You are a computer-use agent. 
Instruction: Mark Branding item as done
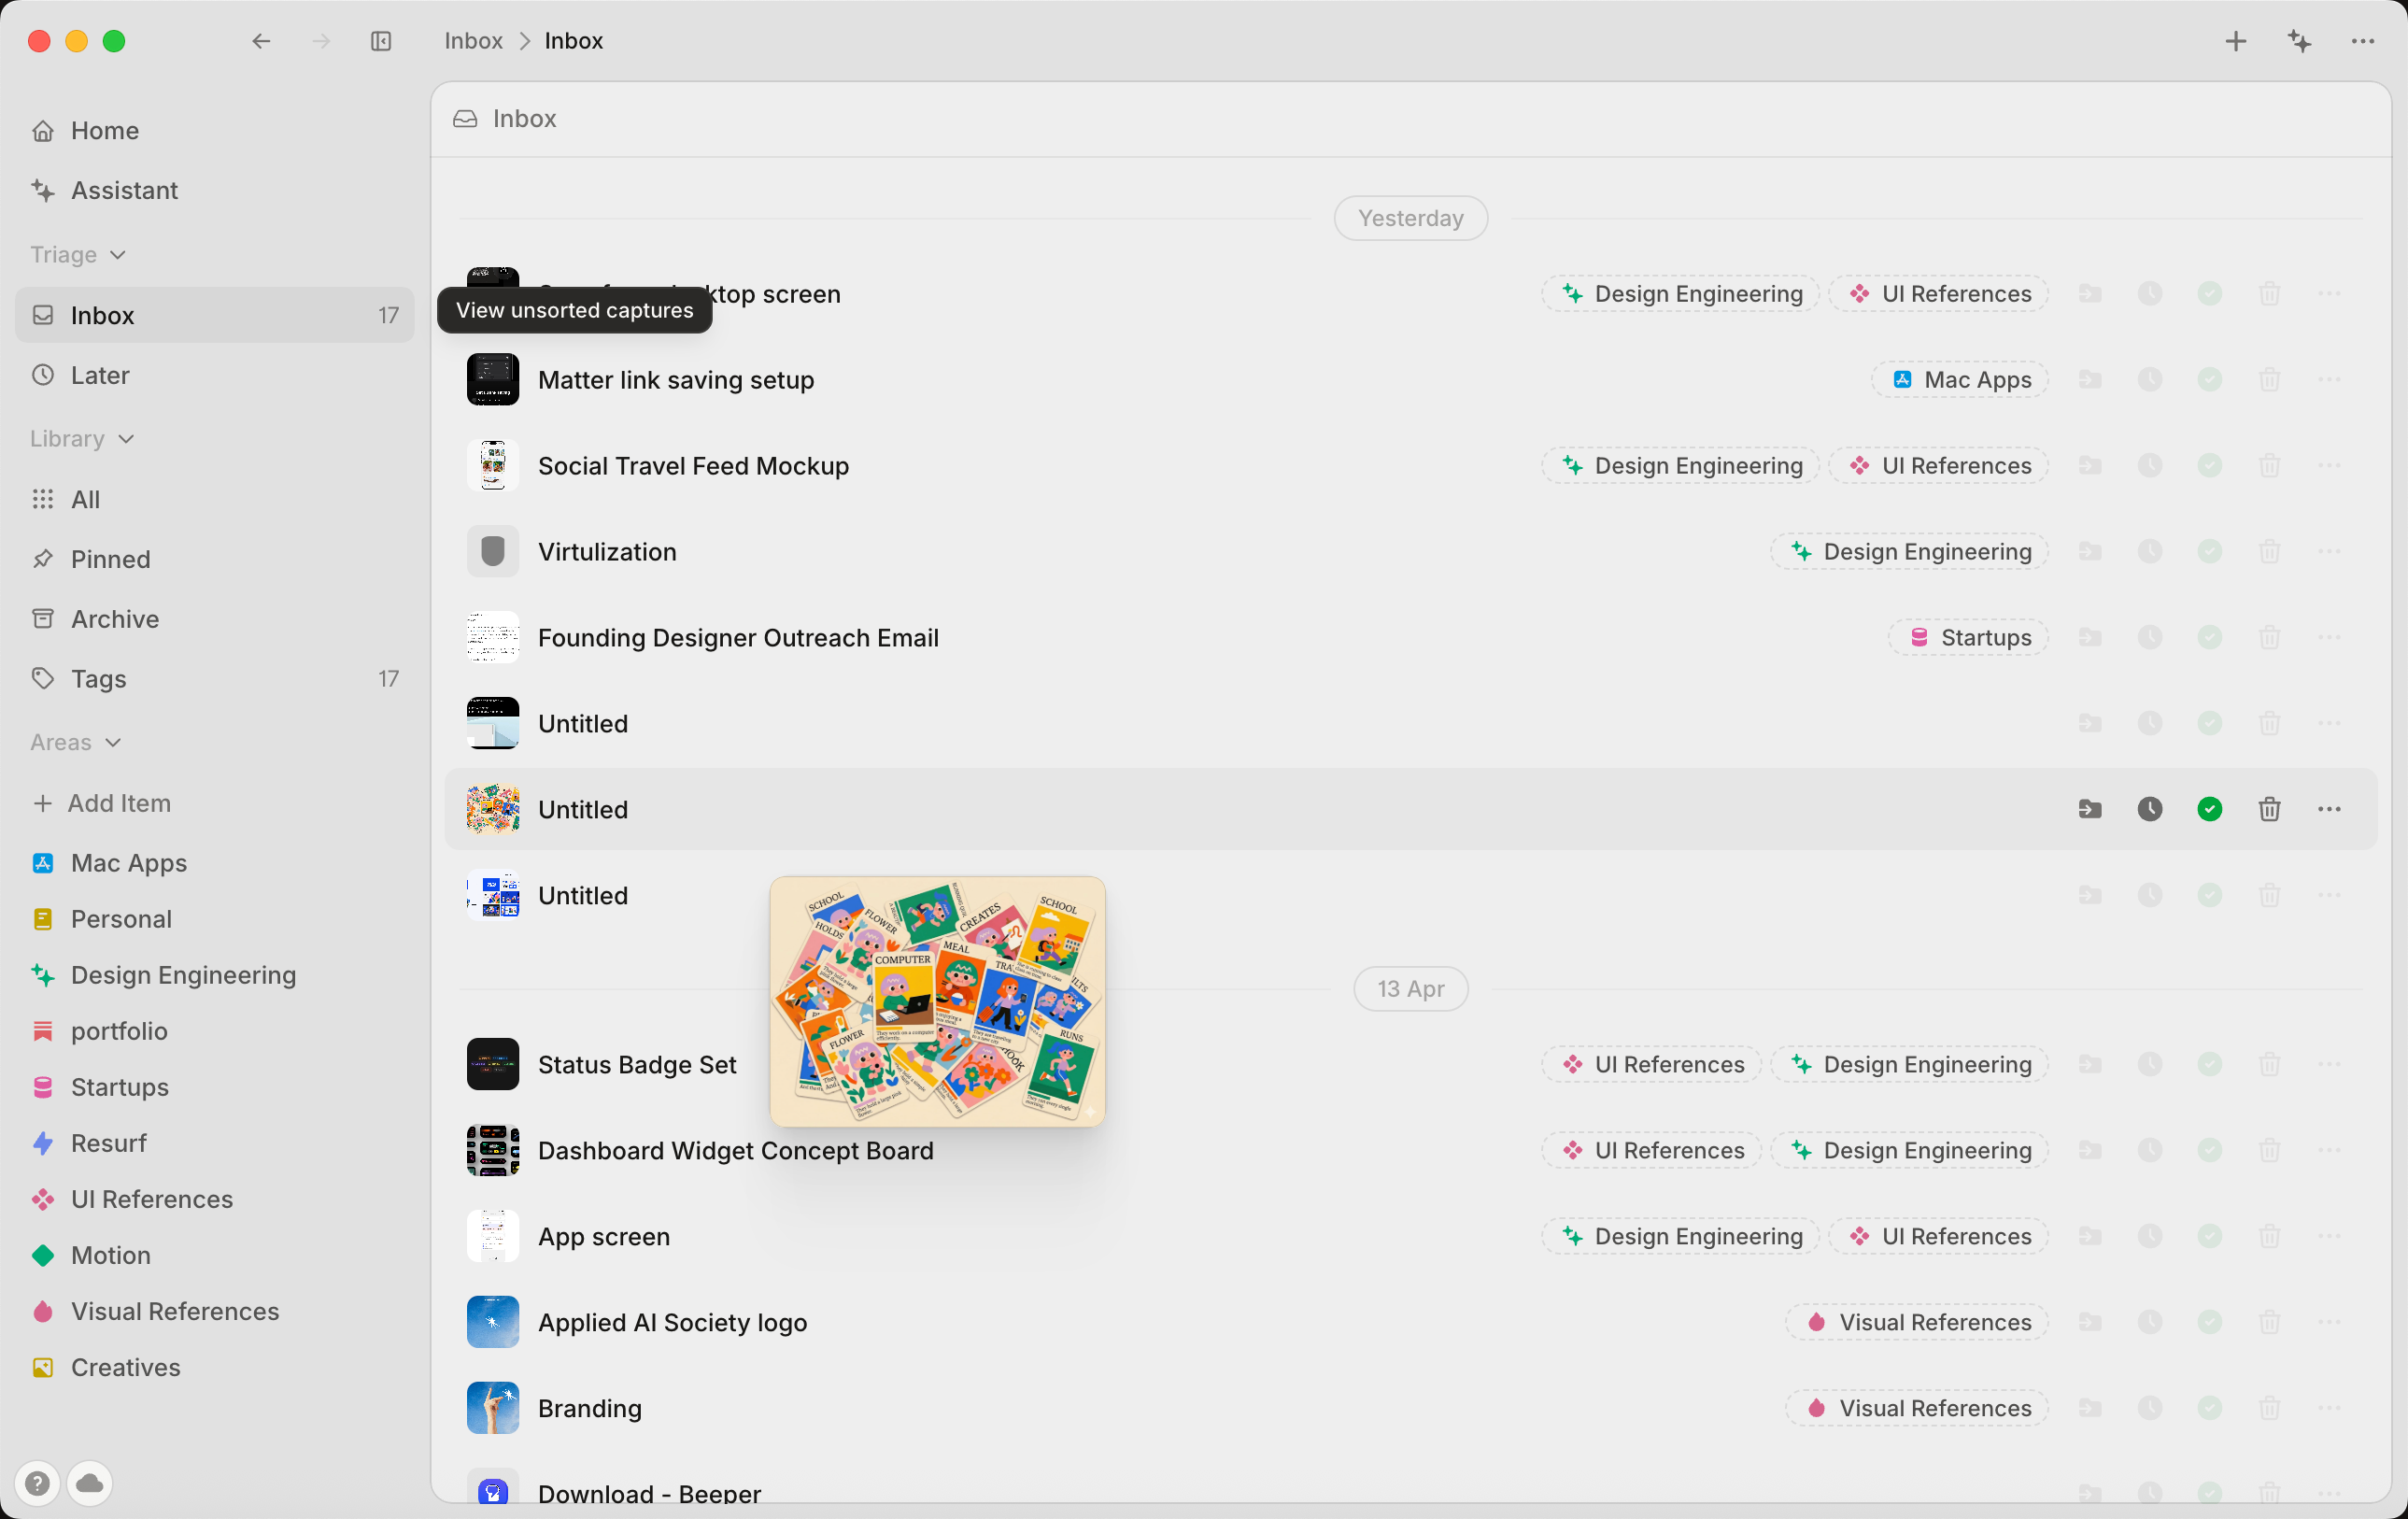click(x=2210, y=1408)
